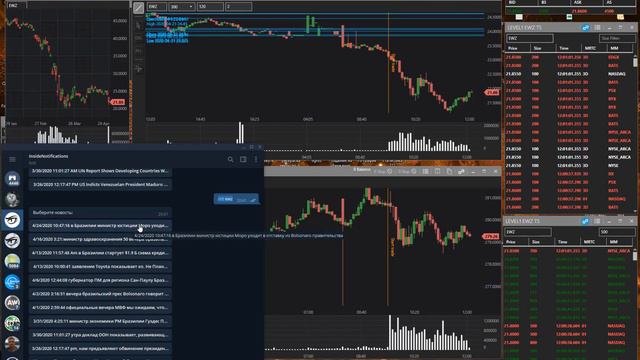
Task: Open the green-logo chat with the 14 badge
Action: pos(12,323)
